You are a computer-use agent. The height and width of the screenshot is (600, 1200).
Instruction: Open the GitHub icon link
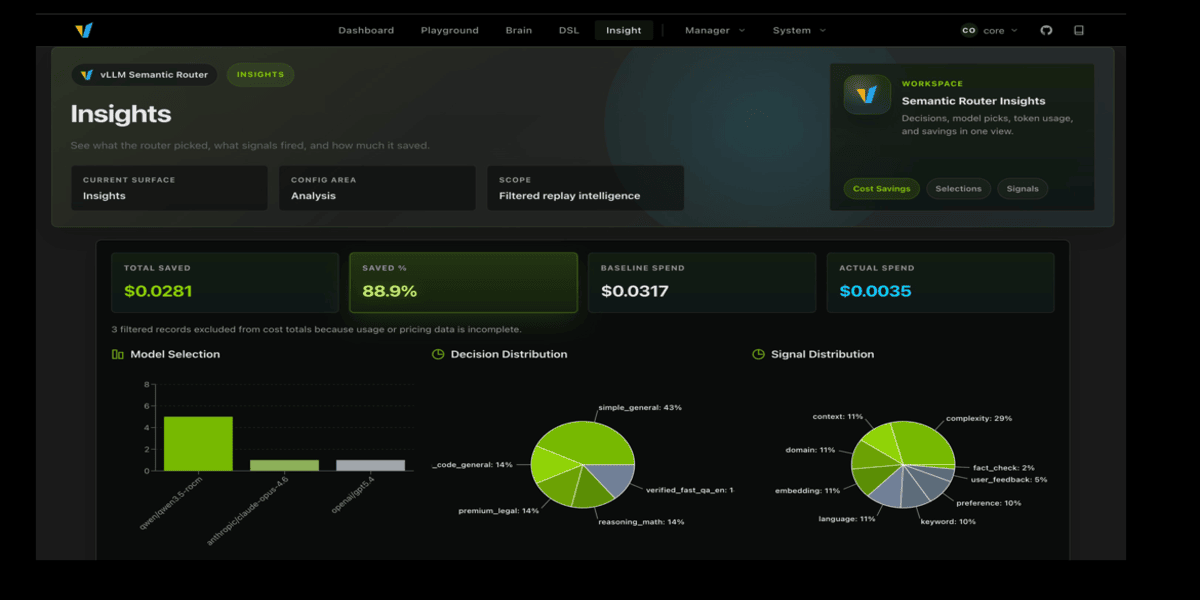pos(1047,30)
